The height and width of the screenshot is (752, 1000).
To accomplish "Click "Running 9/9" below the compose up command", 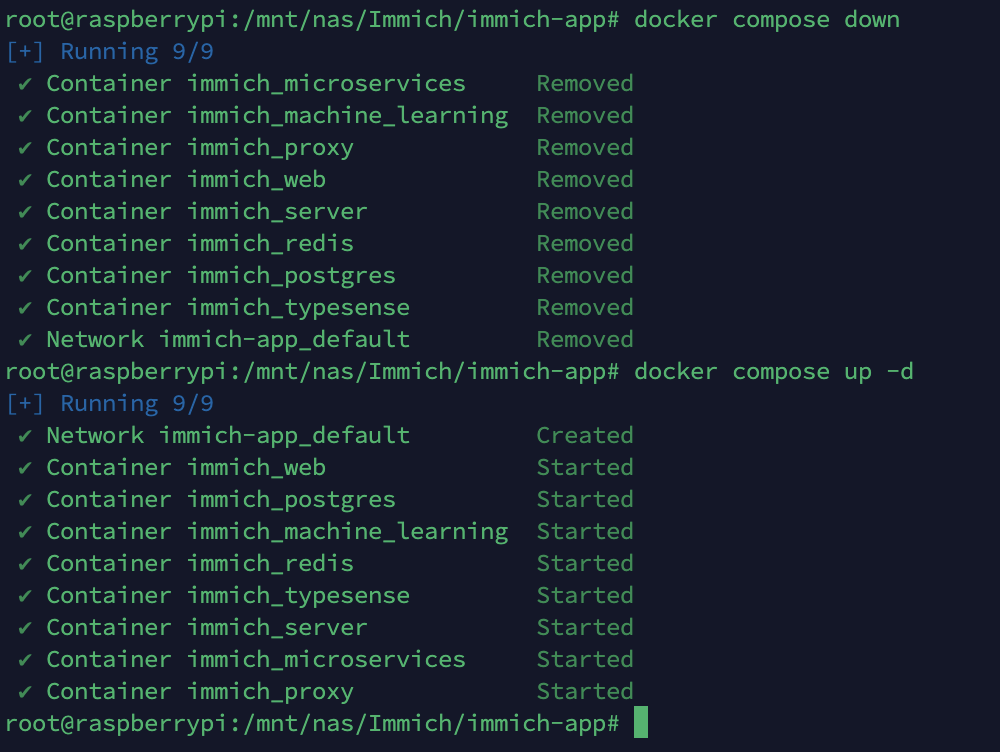I will pyautogui.click(x=109, y=404).
